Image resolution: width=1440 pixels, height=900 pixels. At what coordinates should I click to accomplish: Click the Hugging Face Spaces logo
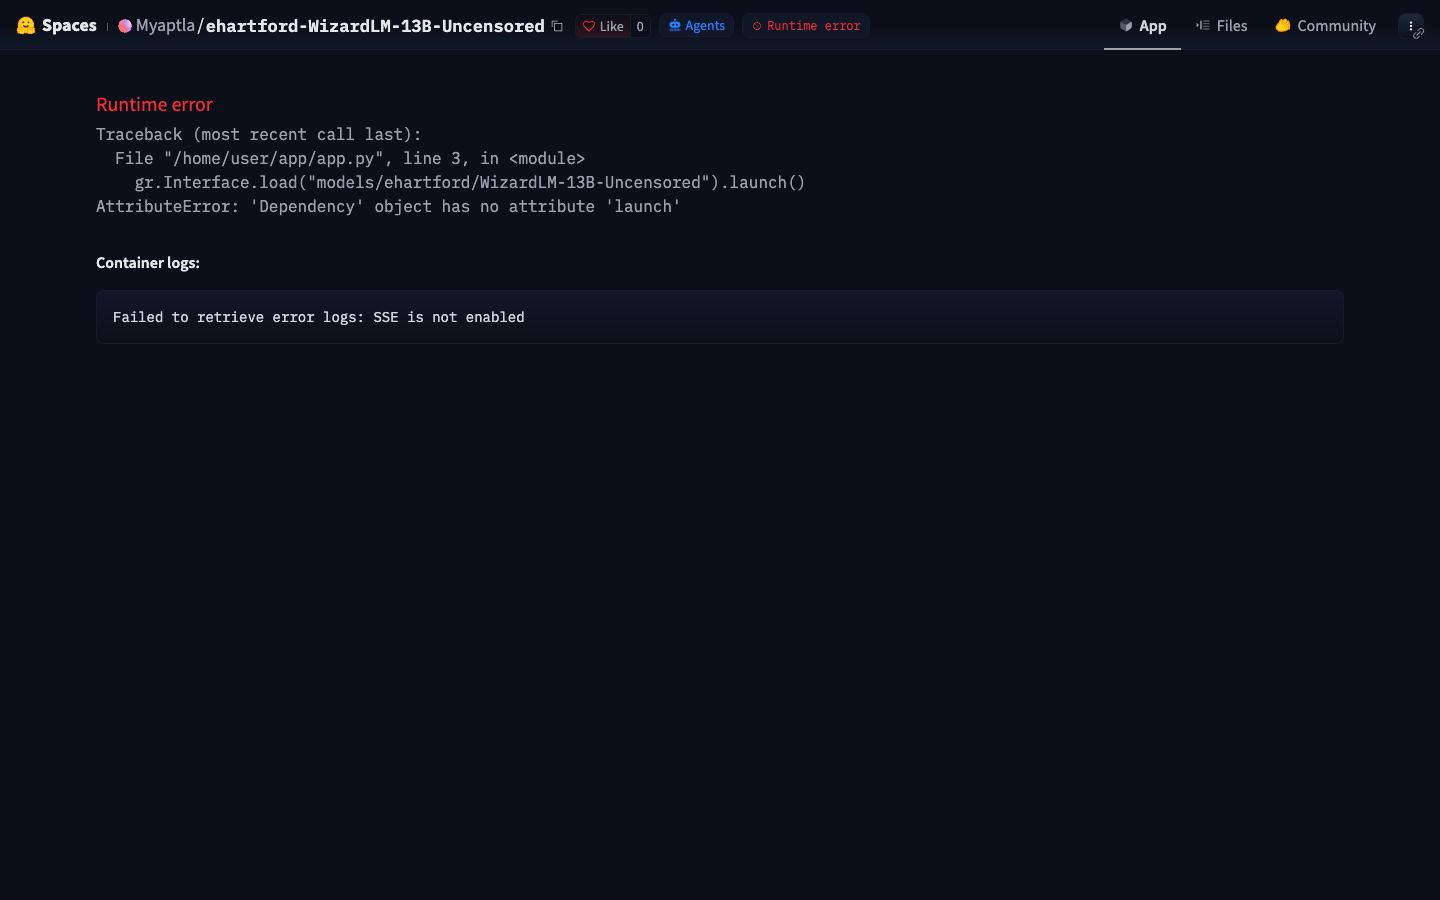point(26,26)
